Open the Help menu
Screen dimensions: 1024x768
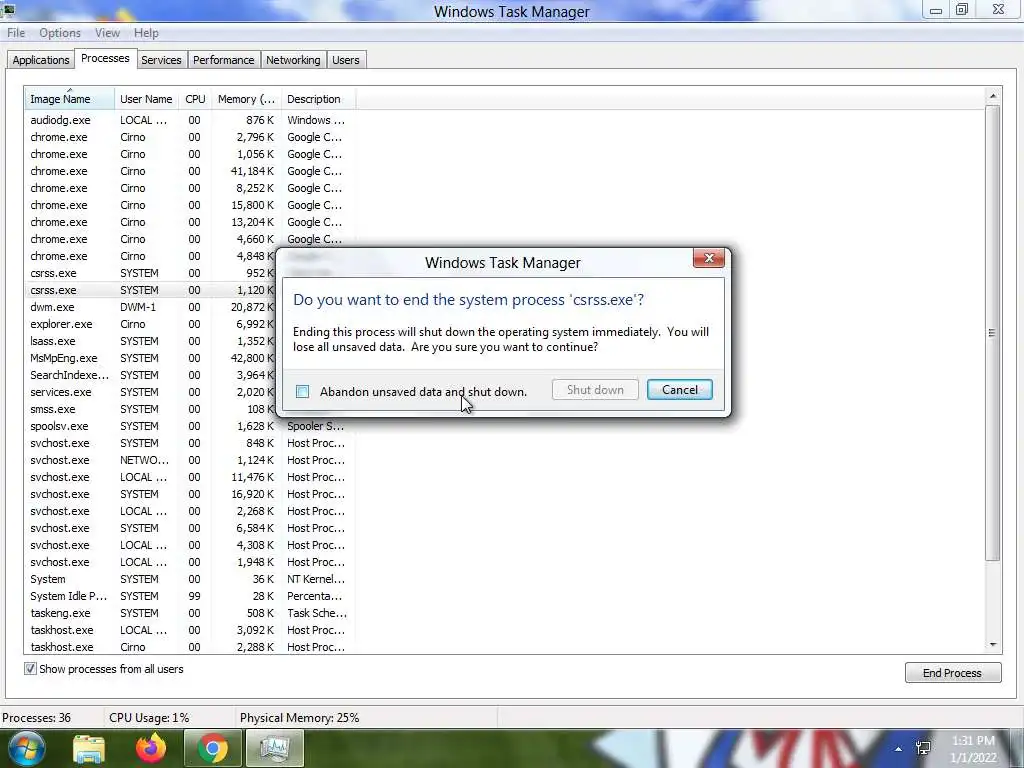146,33
